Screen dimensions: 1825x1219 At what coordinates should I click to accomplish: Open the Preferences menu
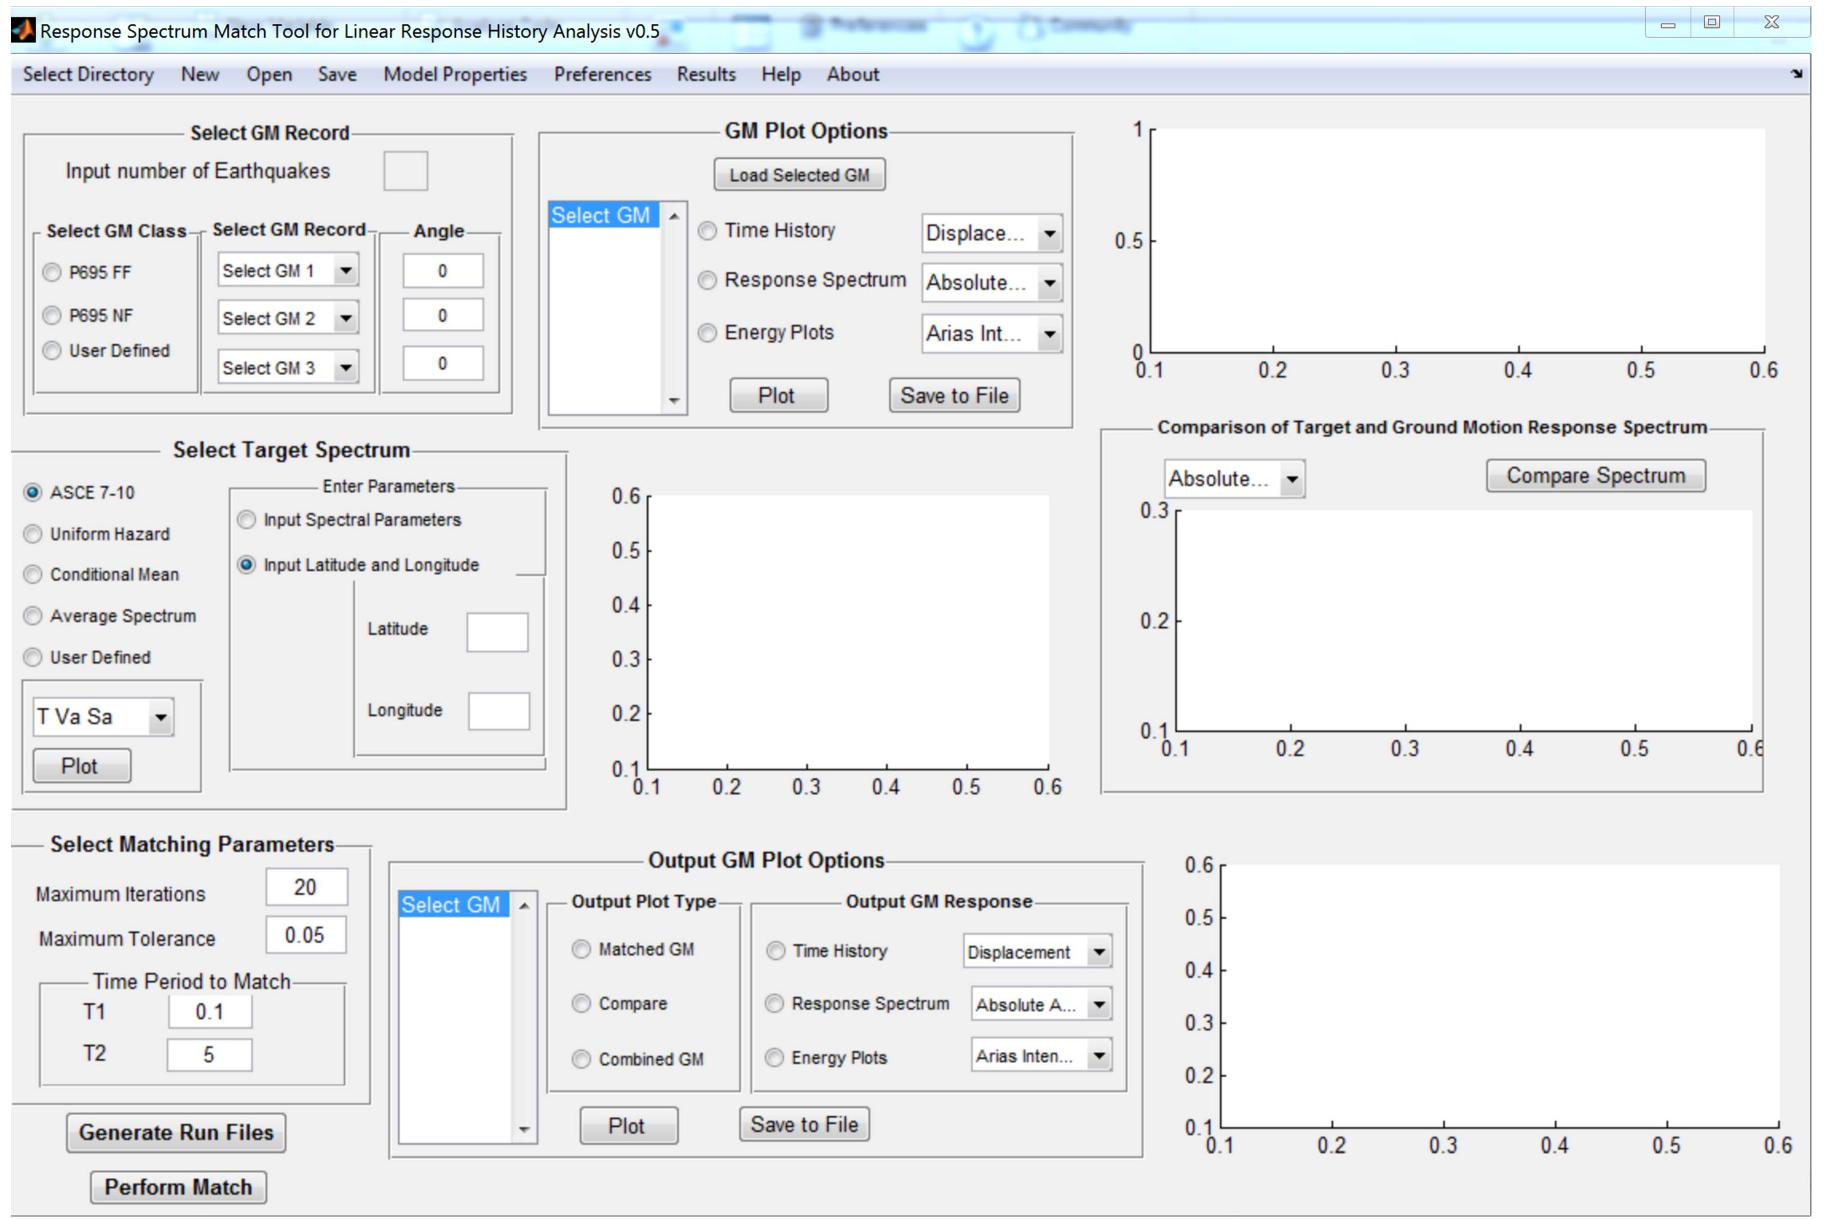point(602,74)
